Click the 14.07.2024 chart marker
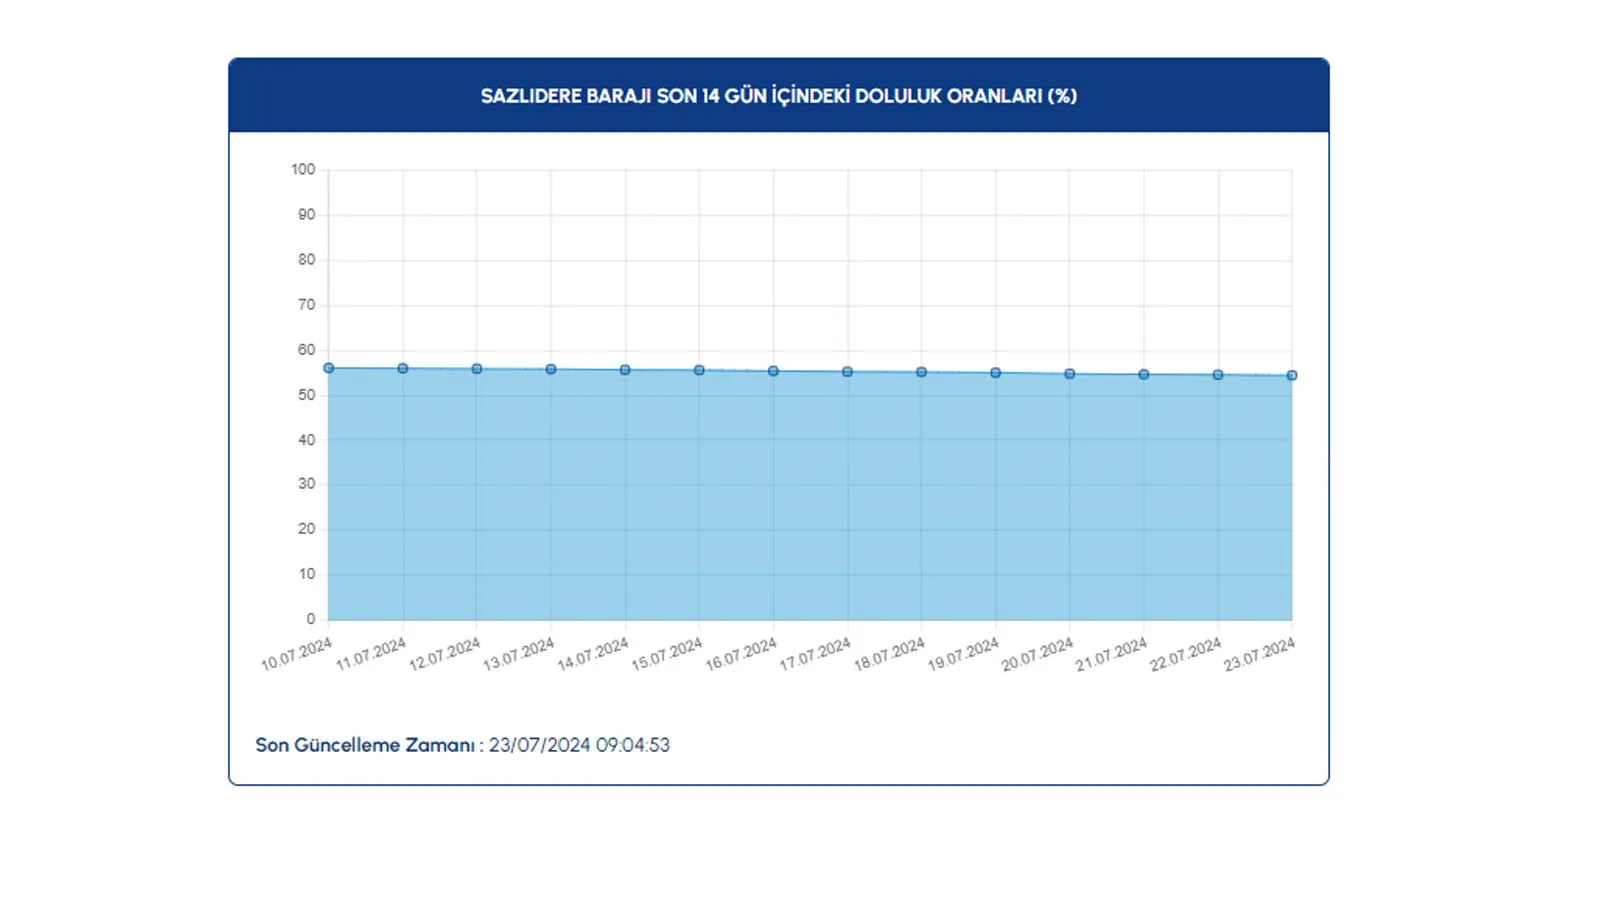This screenshot has height=900, width=1600. coord(626,369)
